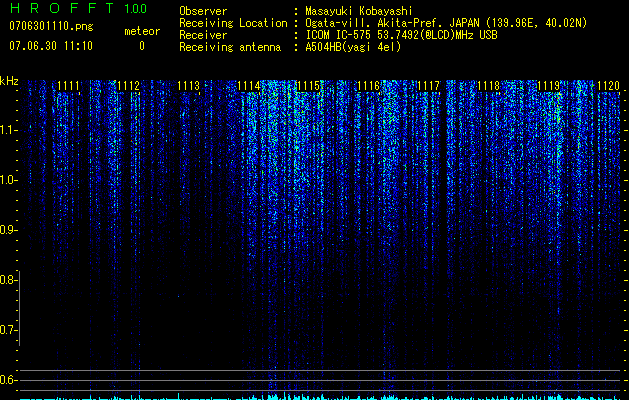
Task: Click time marker 1114
Action: [x=248, y=86]
